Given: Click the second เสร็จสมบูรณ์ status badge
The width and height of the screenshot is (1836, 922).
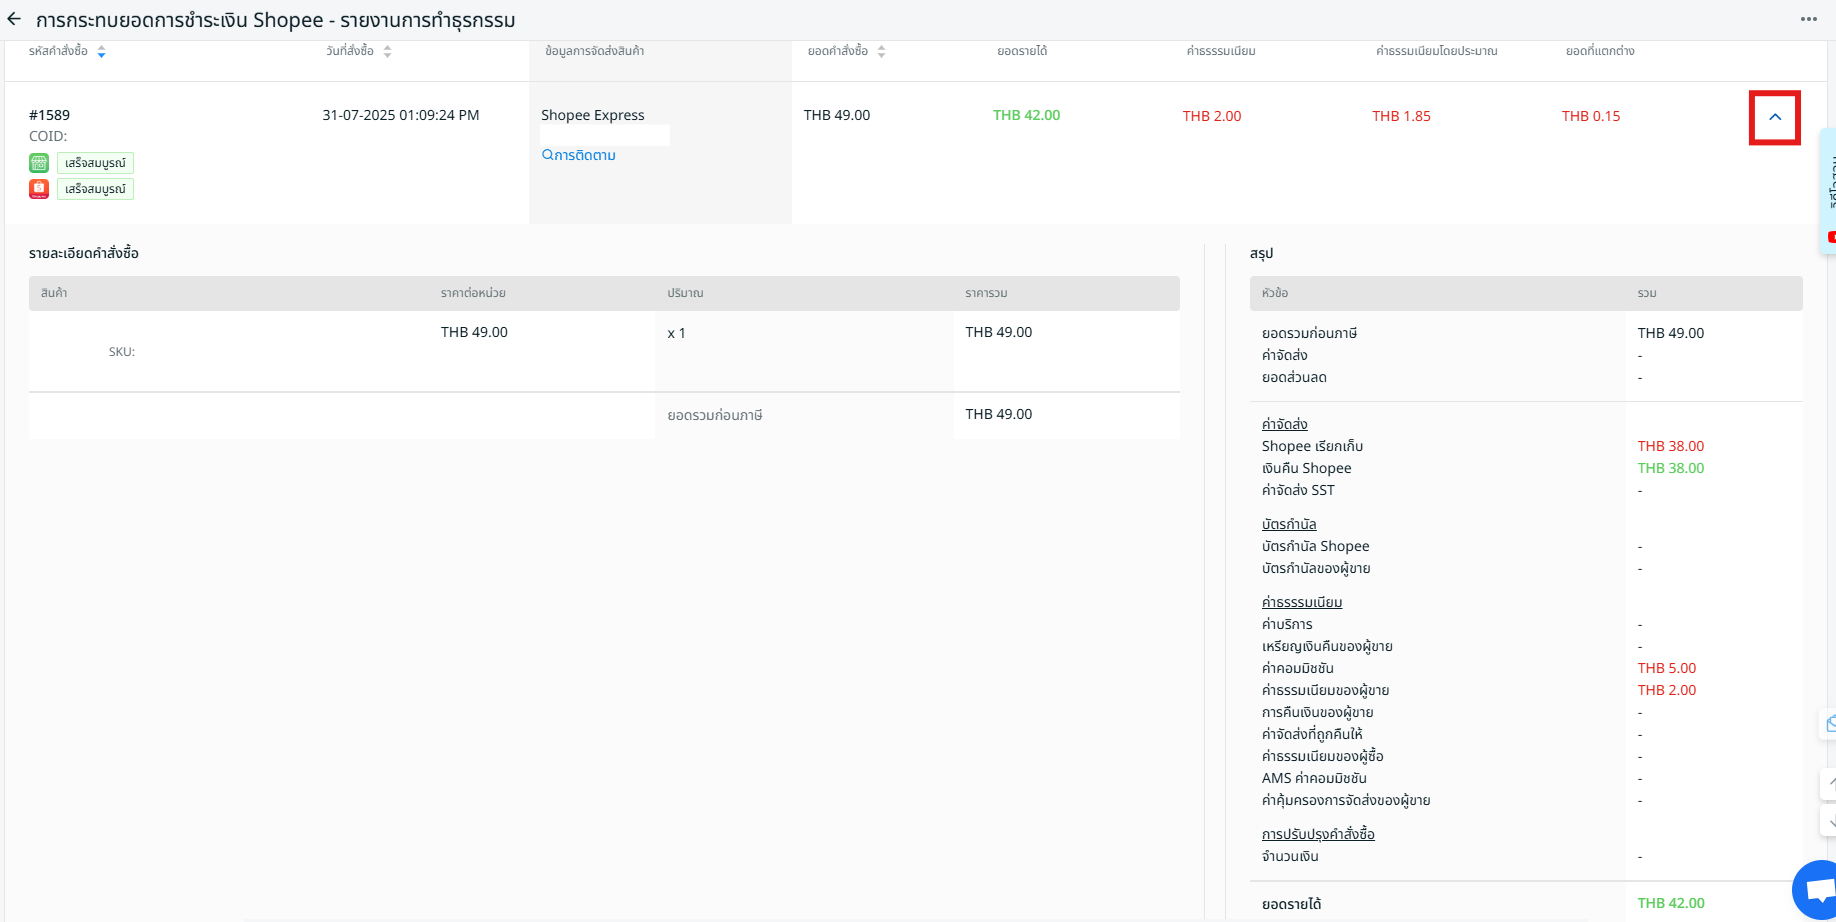Looking at the screenshot, I should 95,189.
